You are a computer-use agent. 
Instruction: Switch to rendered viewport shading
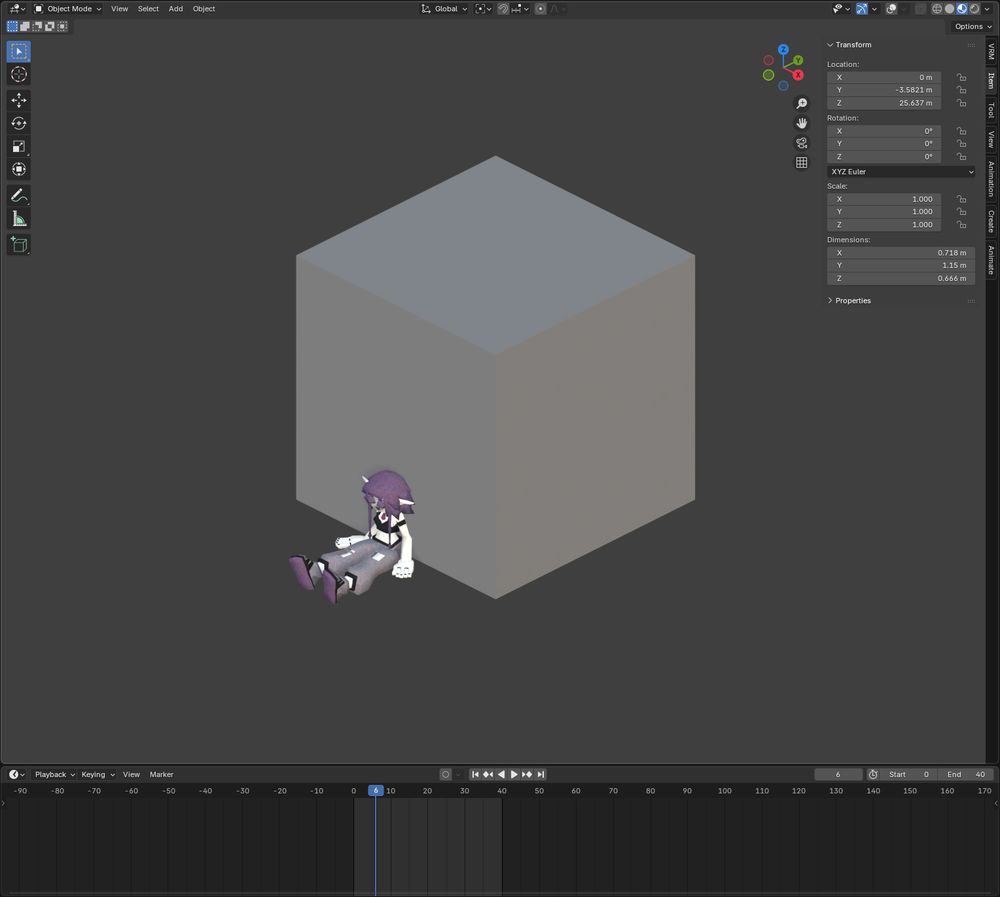click(x=974, y=9)
